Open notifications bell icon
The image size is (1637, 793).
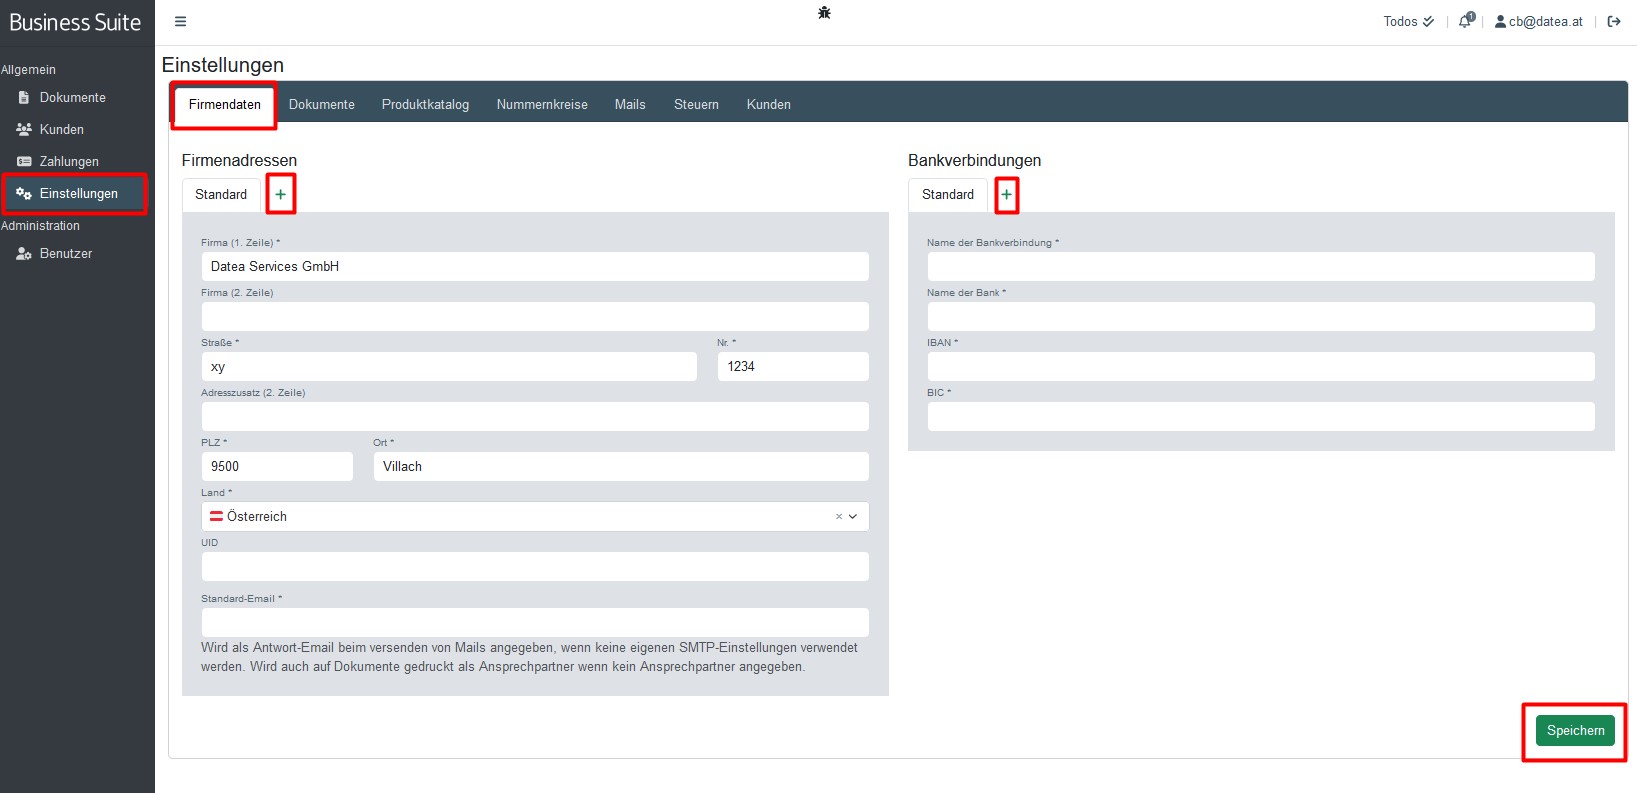click(1465, 21)
